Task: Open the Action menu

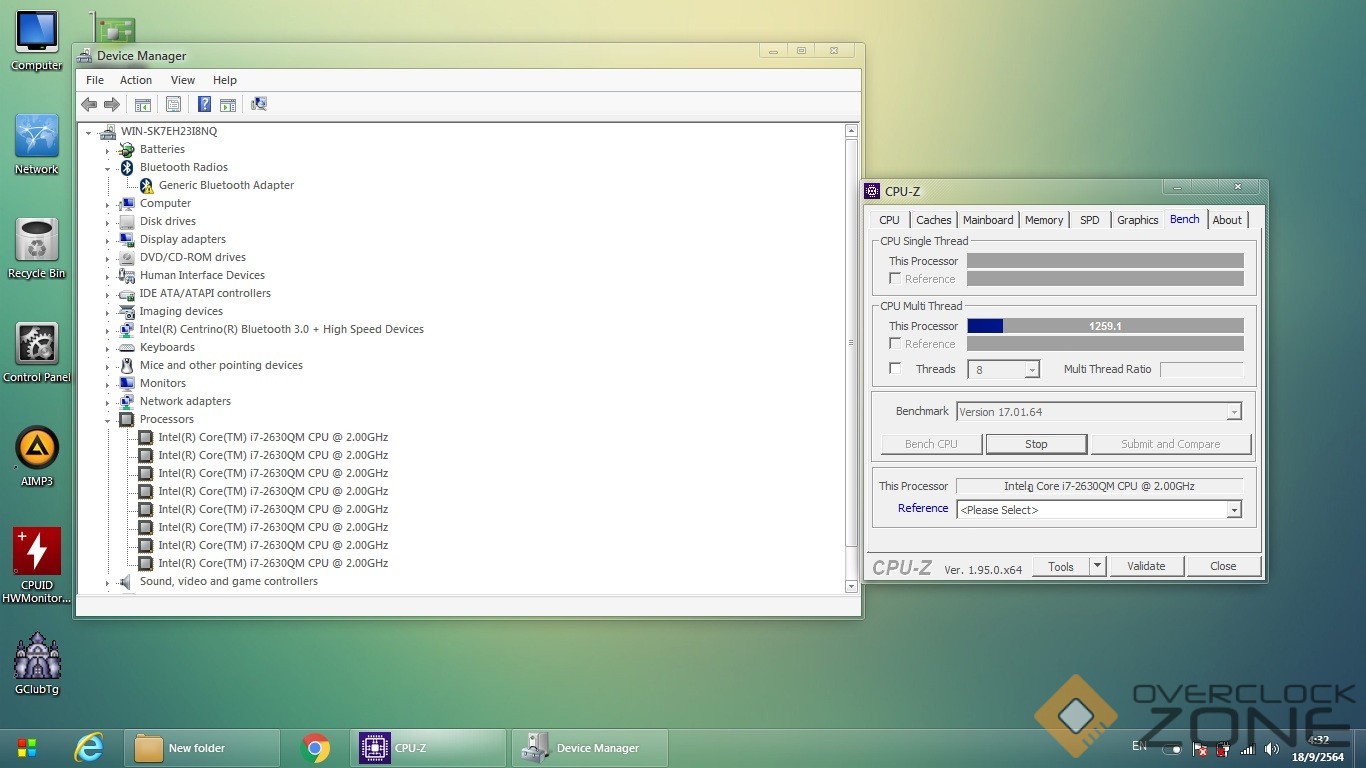Action: [x=136, y=80]
